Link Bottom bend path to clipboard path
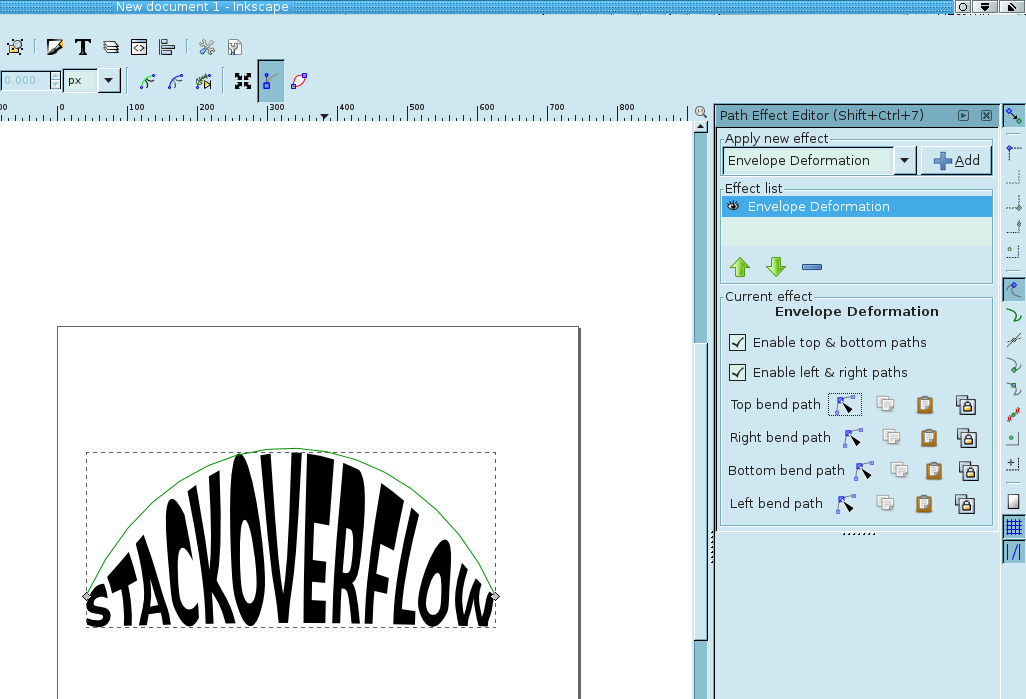The height and width of the screenshot is (699, 1026). coord(969,471)
